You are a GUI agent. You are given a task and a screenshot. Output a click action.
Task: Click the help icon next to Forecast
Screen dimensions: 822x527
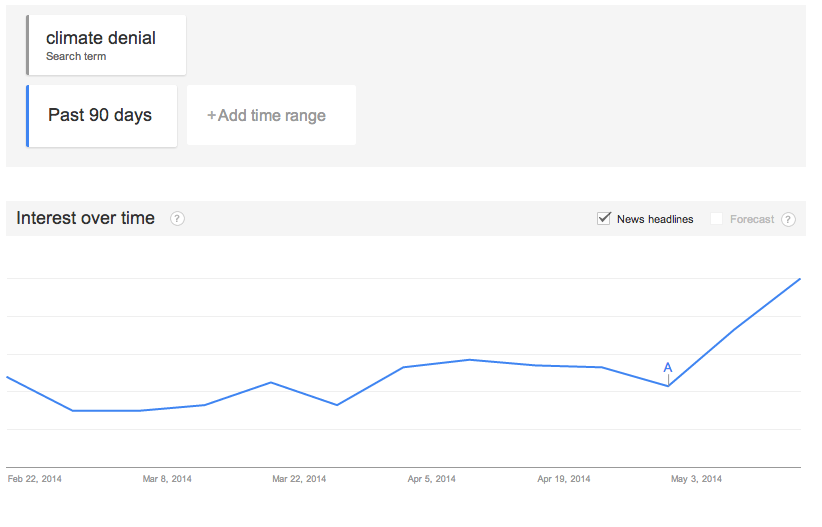788,219
